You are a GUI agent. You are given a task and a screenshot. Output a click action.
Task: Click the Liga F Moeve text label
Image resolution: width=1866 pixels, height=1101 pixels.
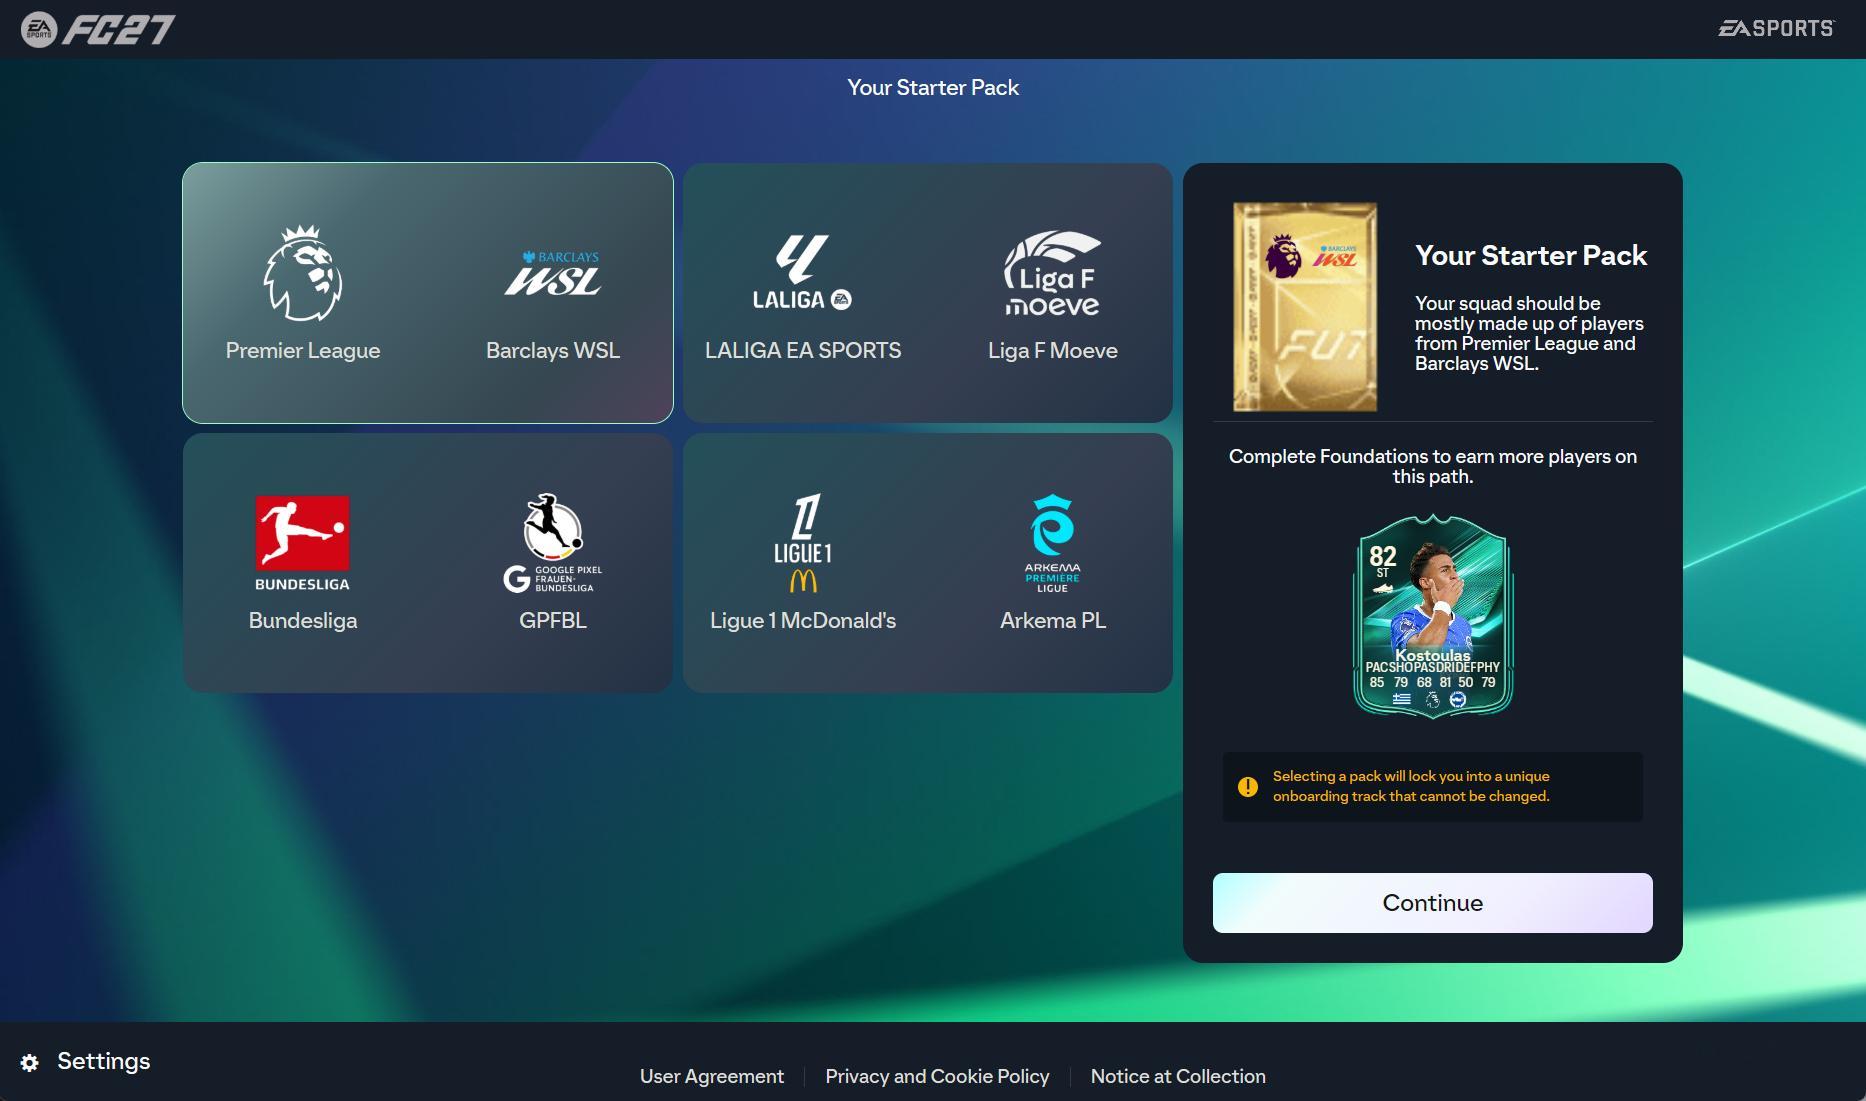click(1053, 351)
